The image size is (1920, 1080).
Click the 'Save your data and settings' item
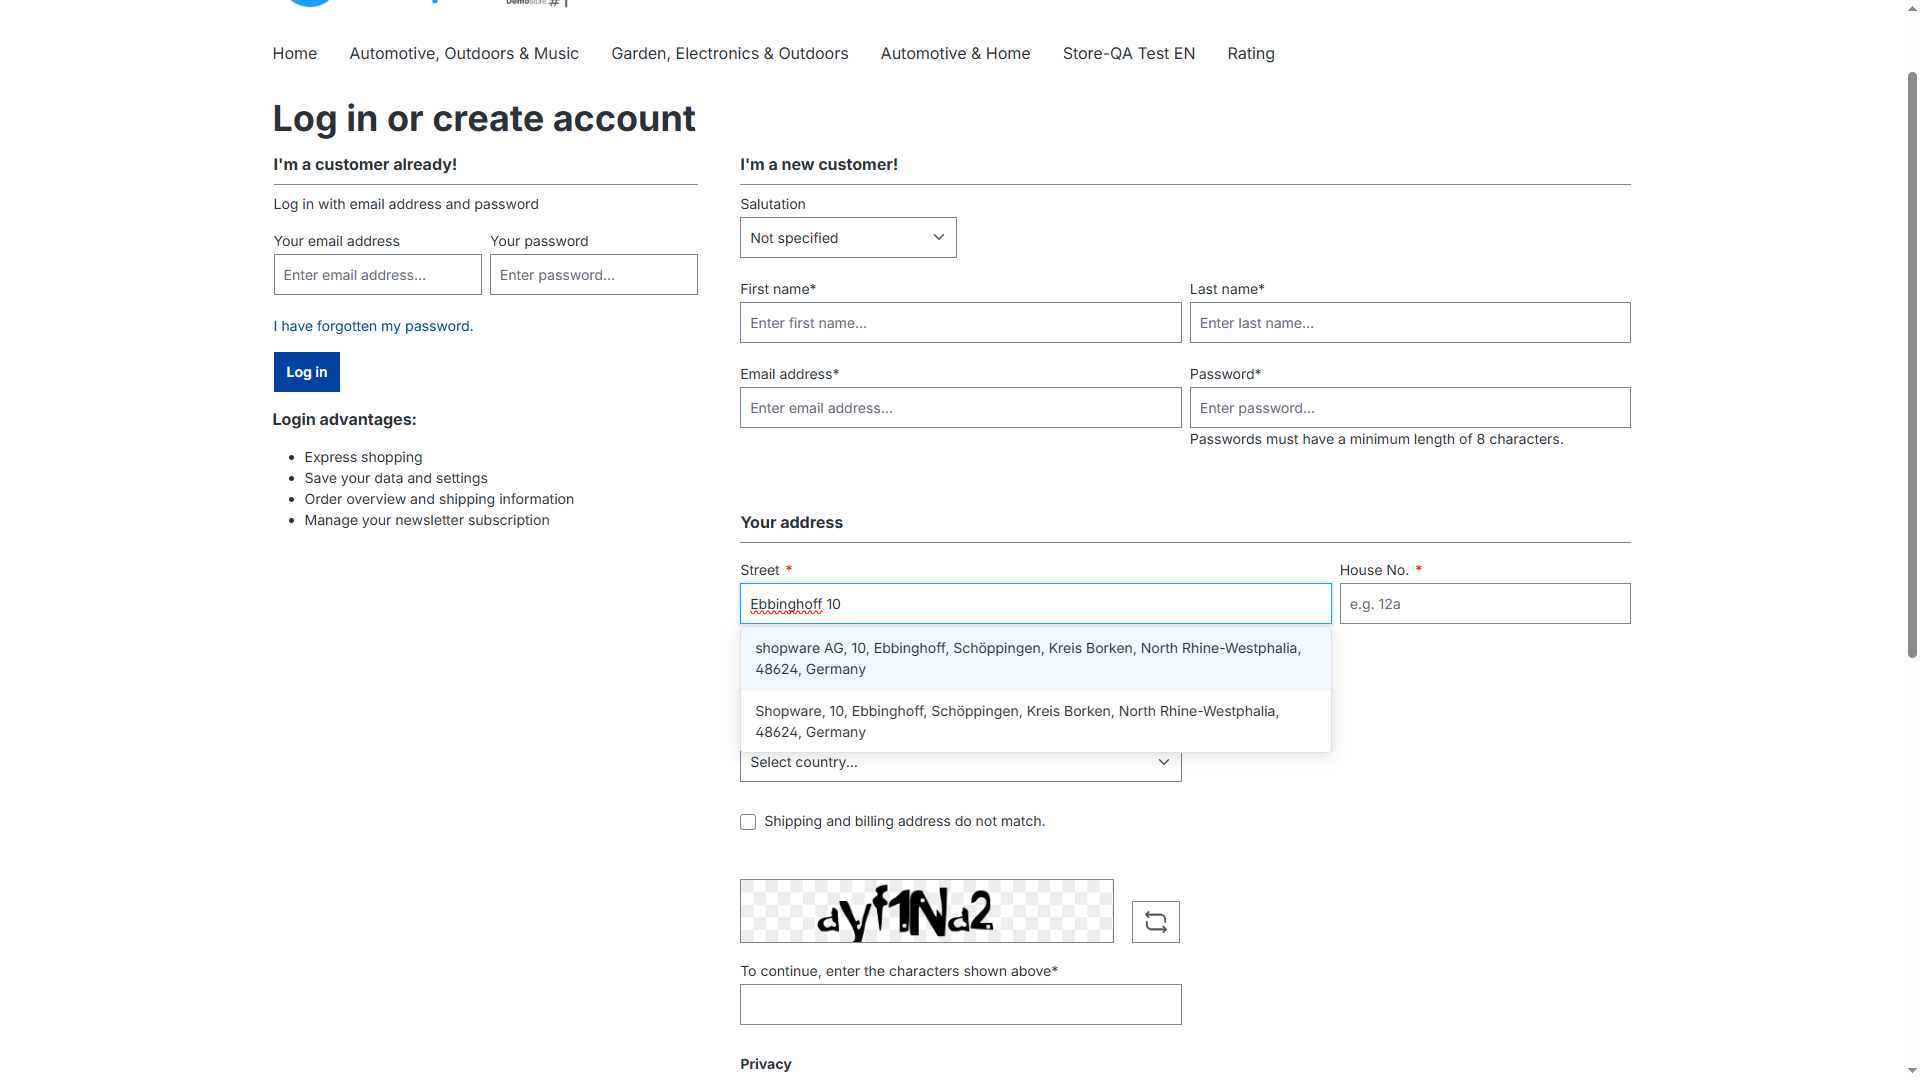(x=396, y=478)
